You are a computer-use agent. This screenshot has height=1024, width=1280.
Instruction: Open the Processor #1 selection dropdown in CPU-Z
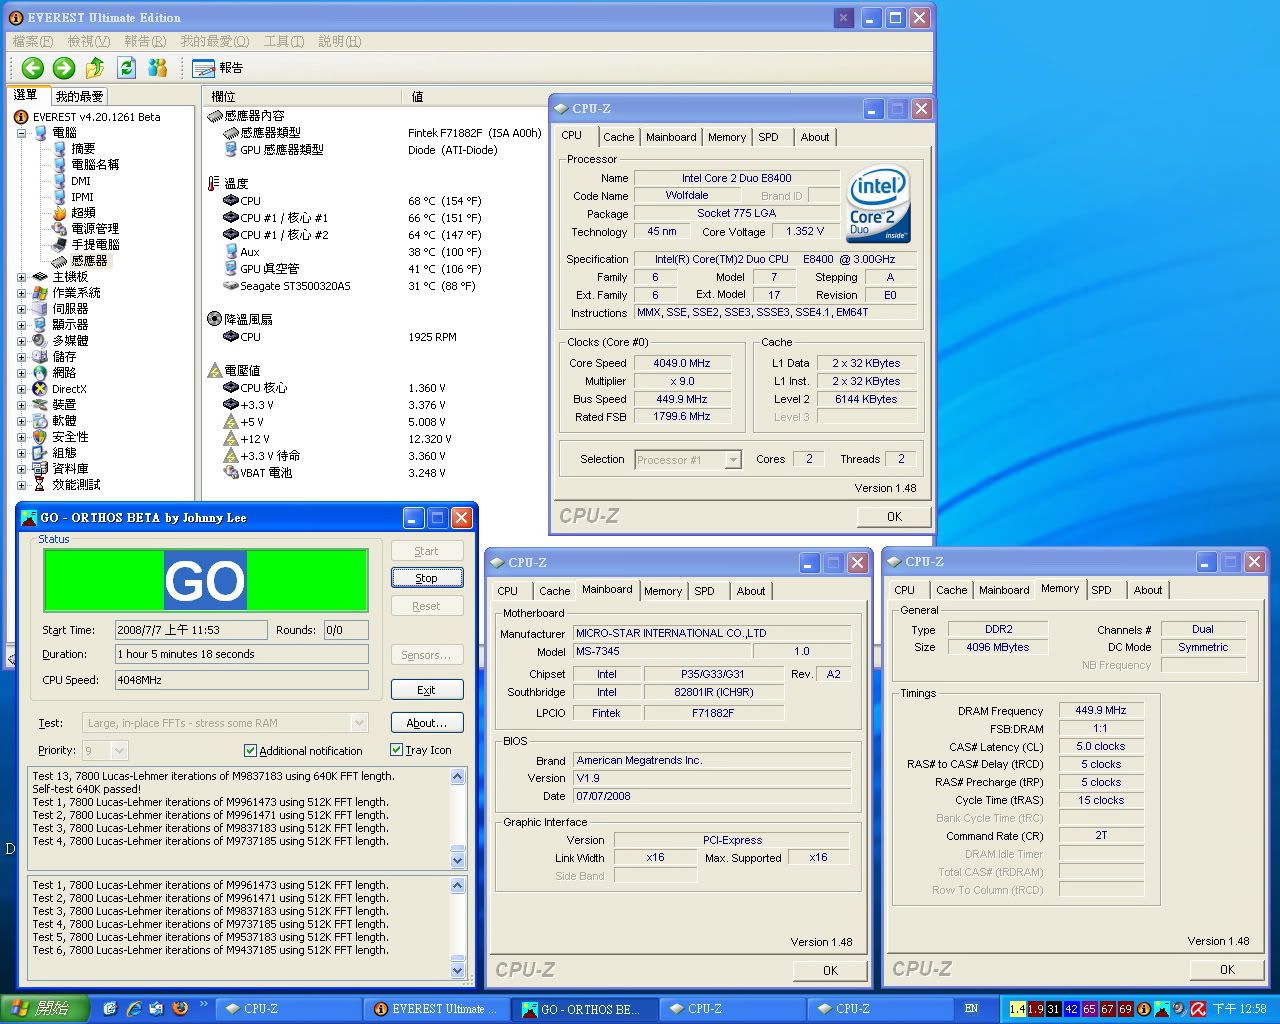click(x=733, y=460)
